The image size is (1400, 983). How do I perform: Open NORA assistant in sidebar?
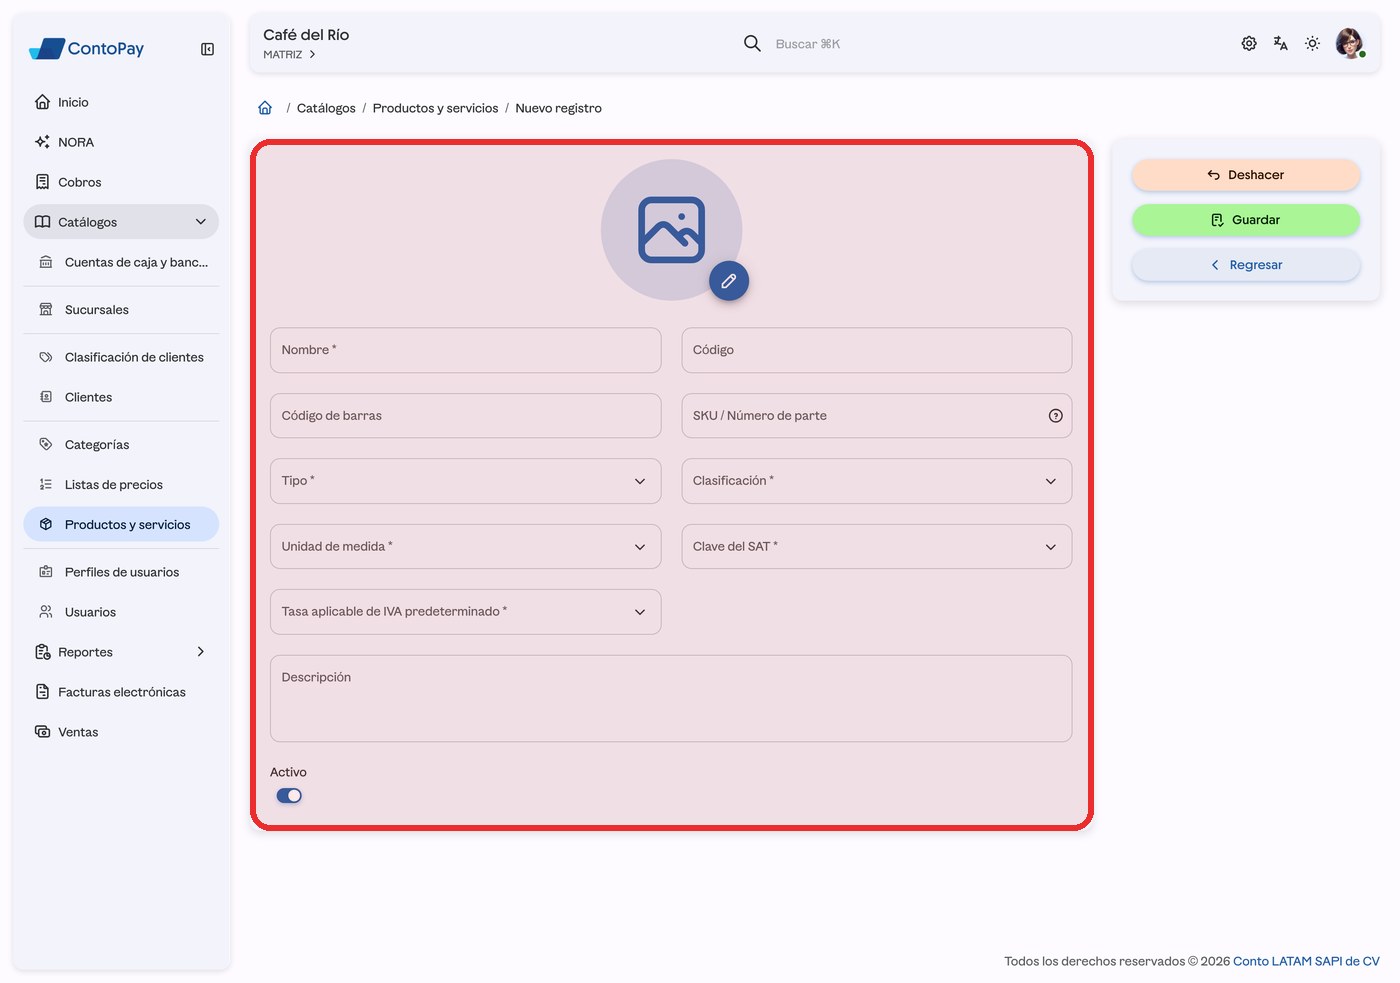pos(121,142)
